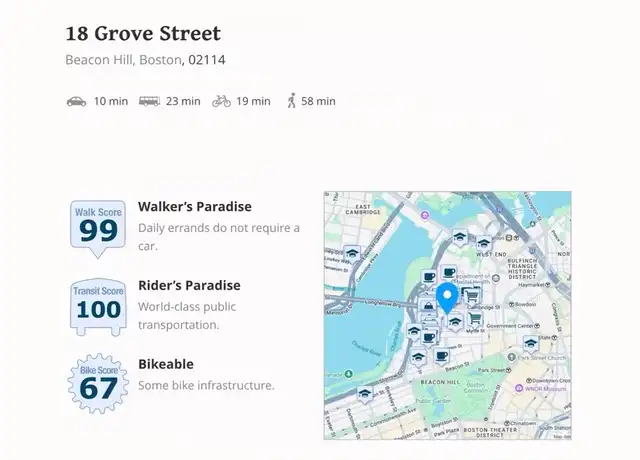The height and width of the screenshot is (460, 640).
Task: Click the East Cambridge map label
Action: 363,209
